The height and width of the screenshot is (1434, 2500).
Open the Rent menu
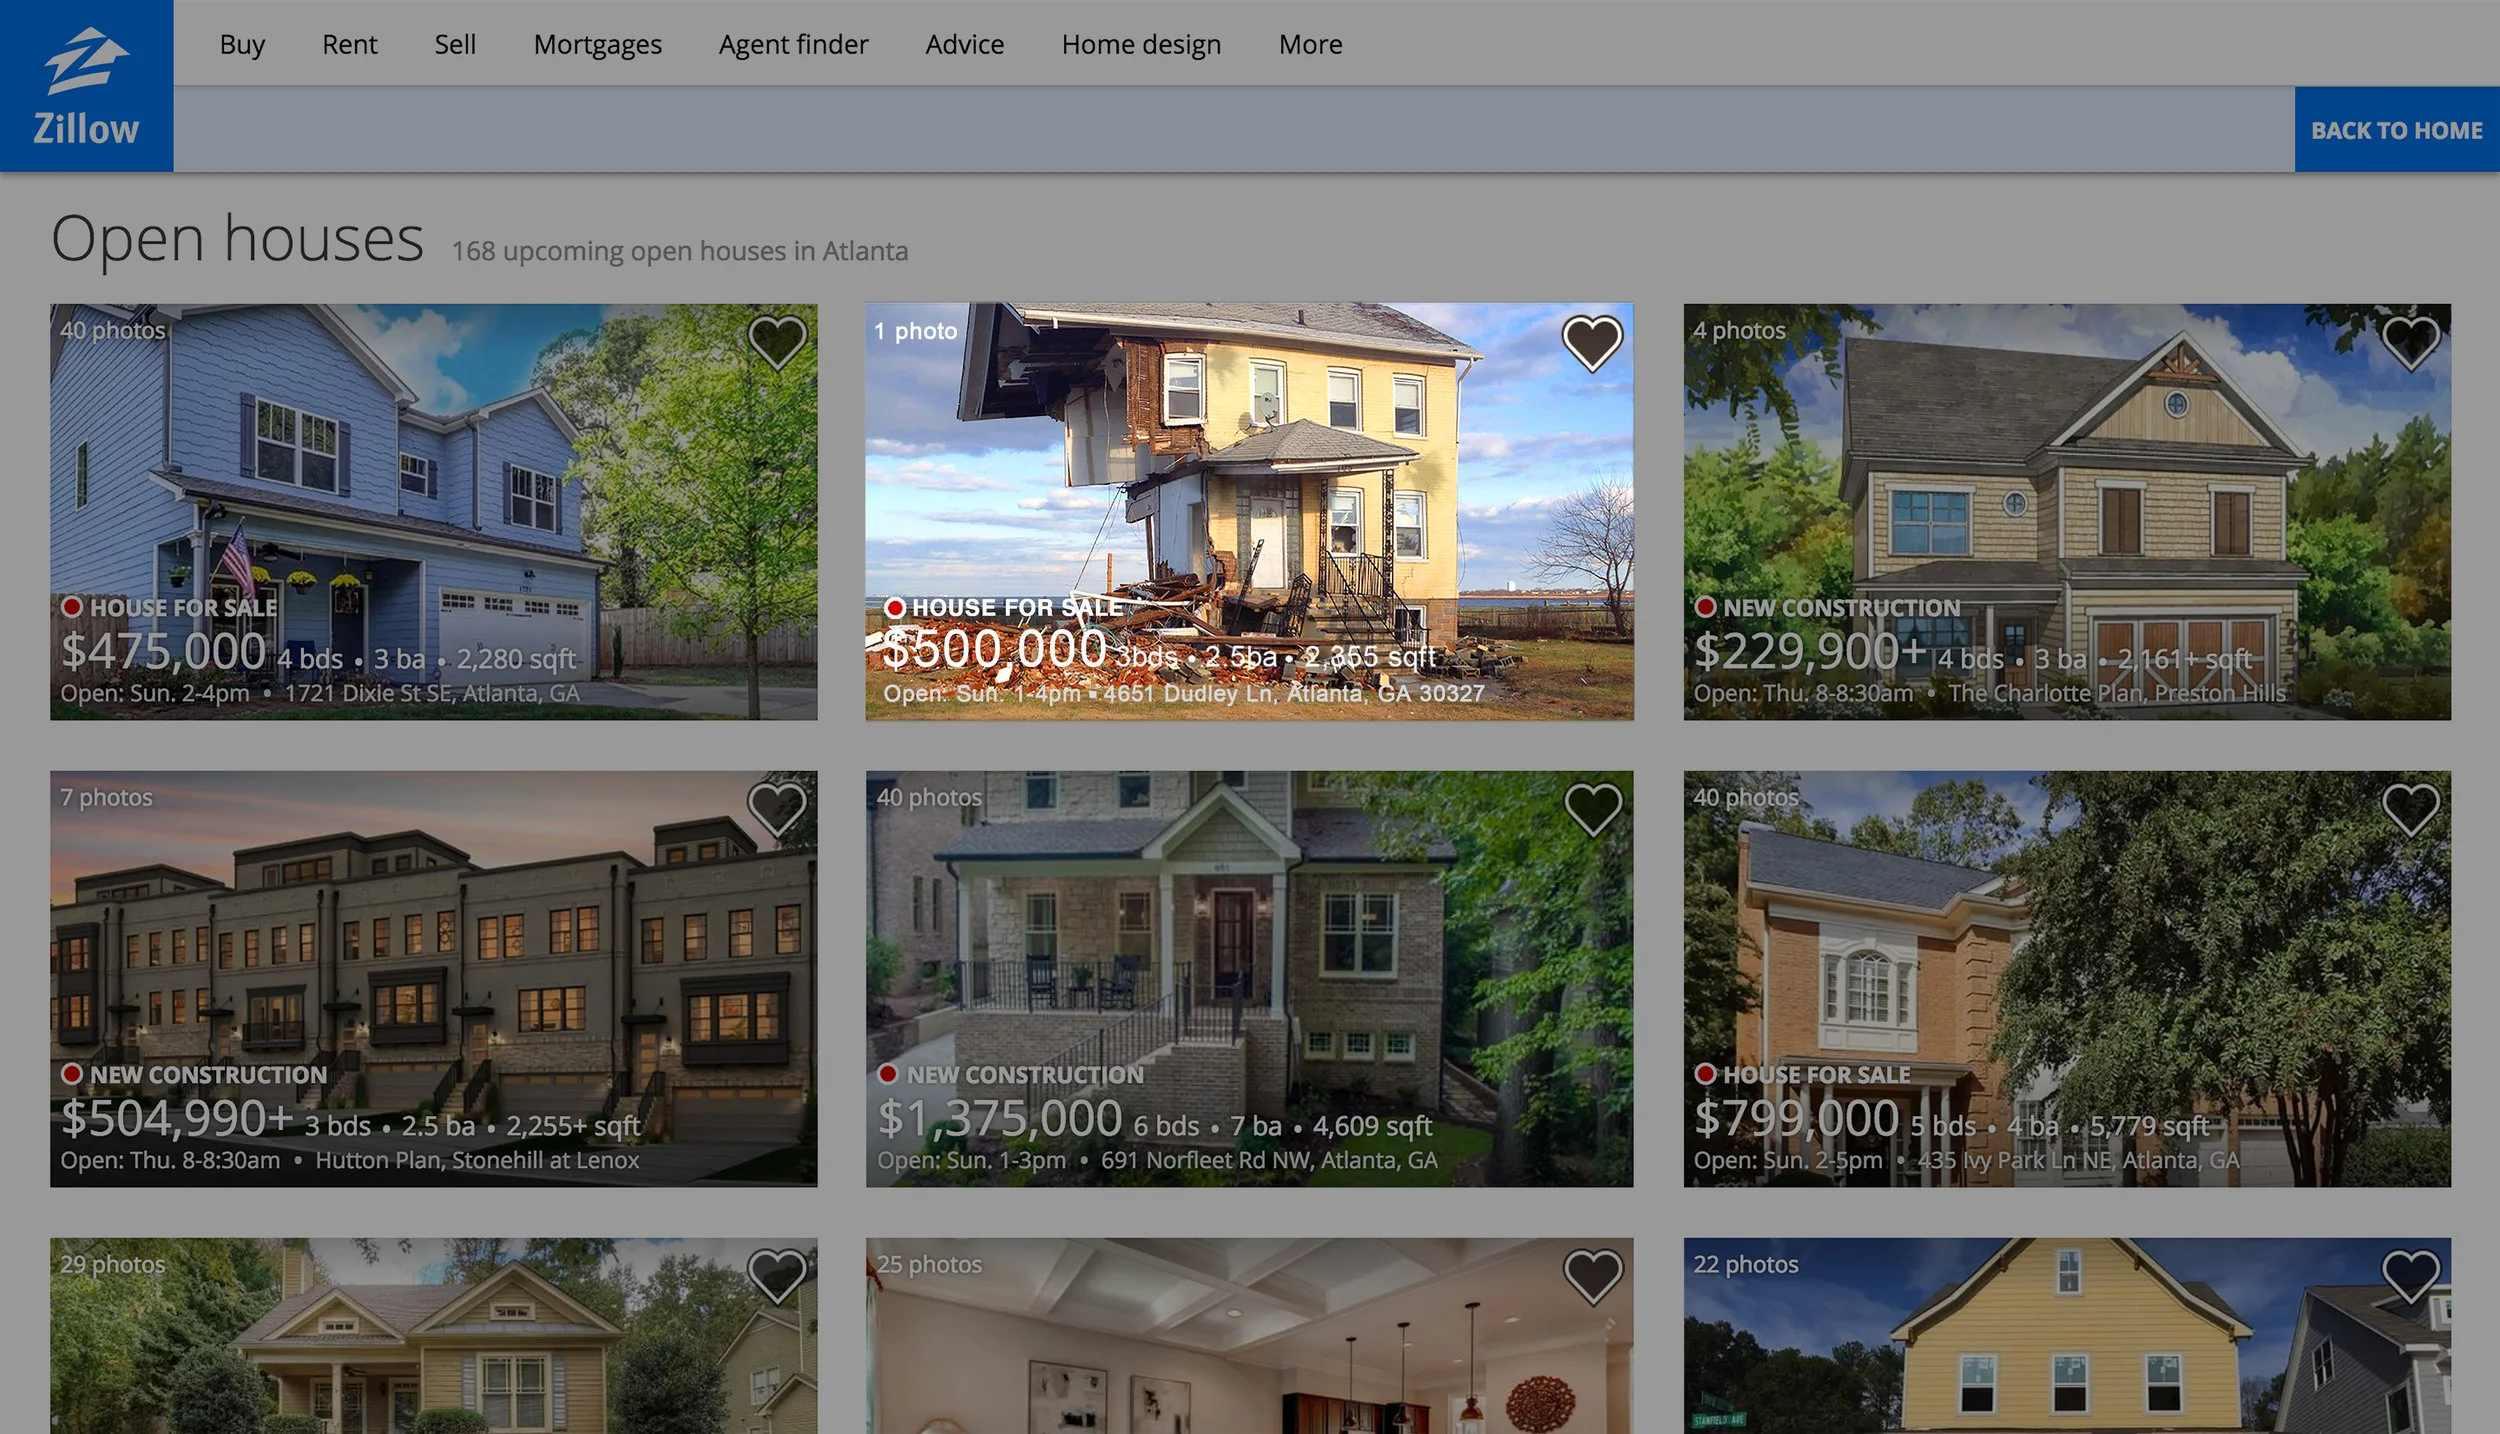(x=349, y=44)
